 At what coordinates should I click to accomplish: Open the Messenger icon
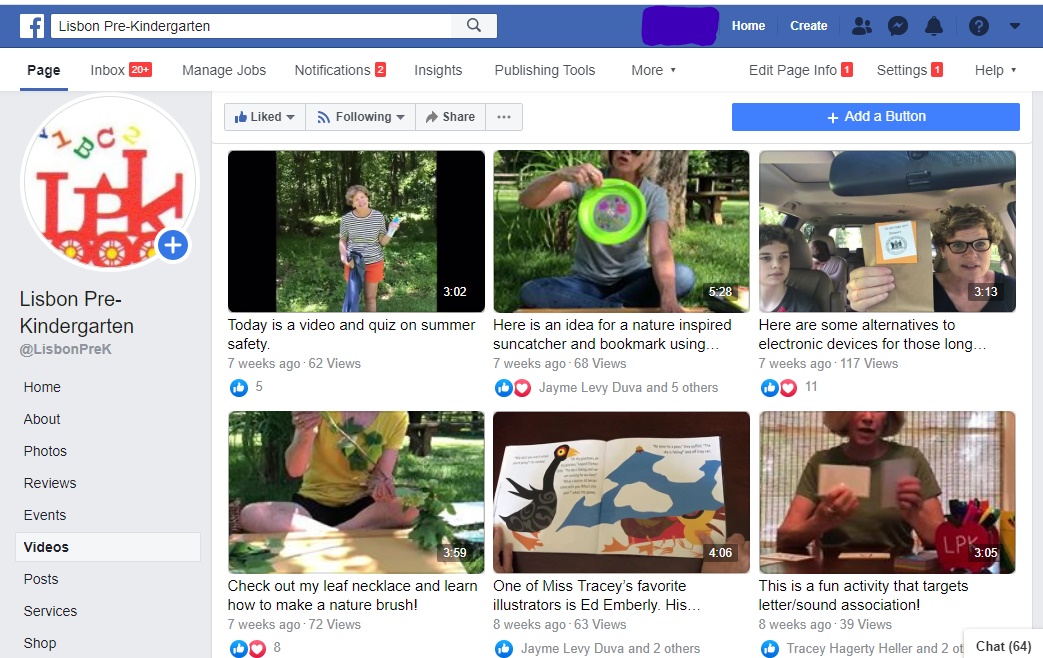897,26
